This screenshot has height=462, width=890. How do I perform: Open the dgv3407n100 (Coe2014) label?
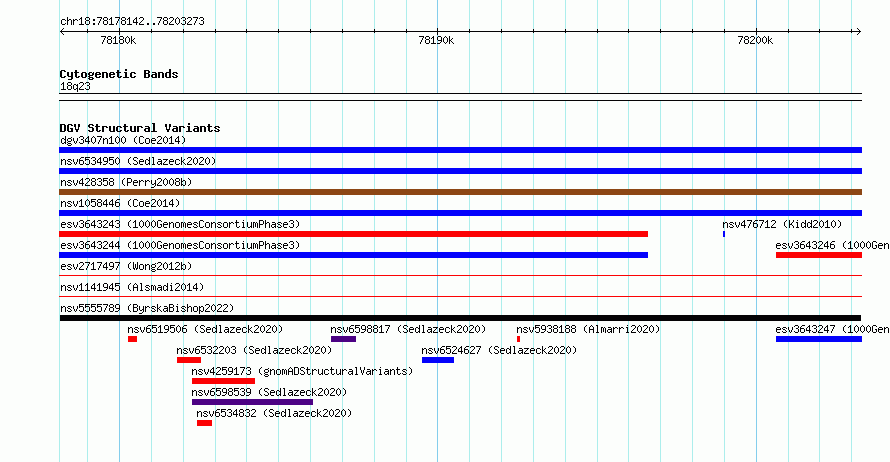pos(123,140)
